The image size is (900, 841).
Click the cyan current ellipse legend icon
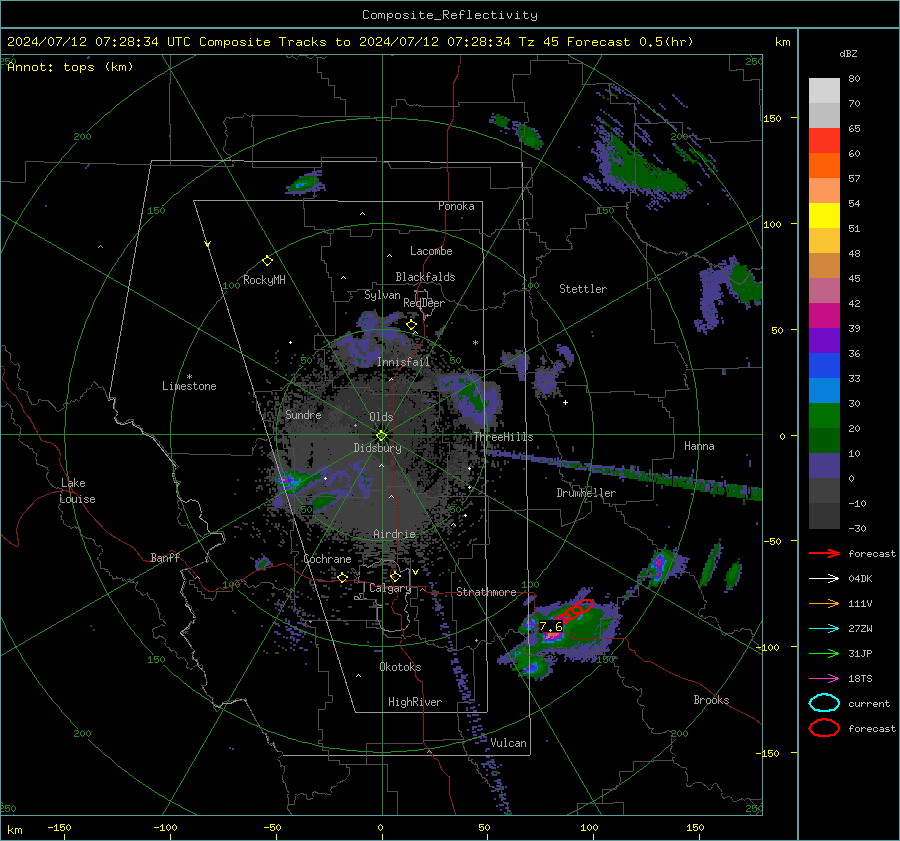point(824,703)
